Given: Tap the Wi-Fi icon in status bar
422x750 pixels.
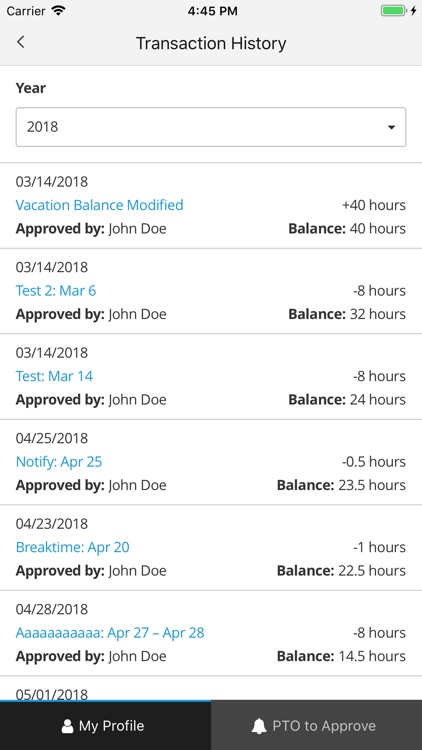Looking at the screenshot, I should click(58, 11).
